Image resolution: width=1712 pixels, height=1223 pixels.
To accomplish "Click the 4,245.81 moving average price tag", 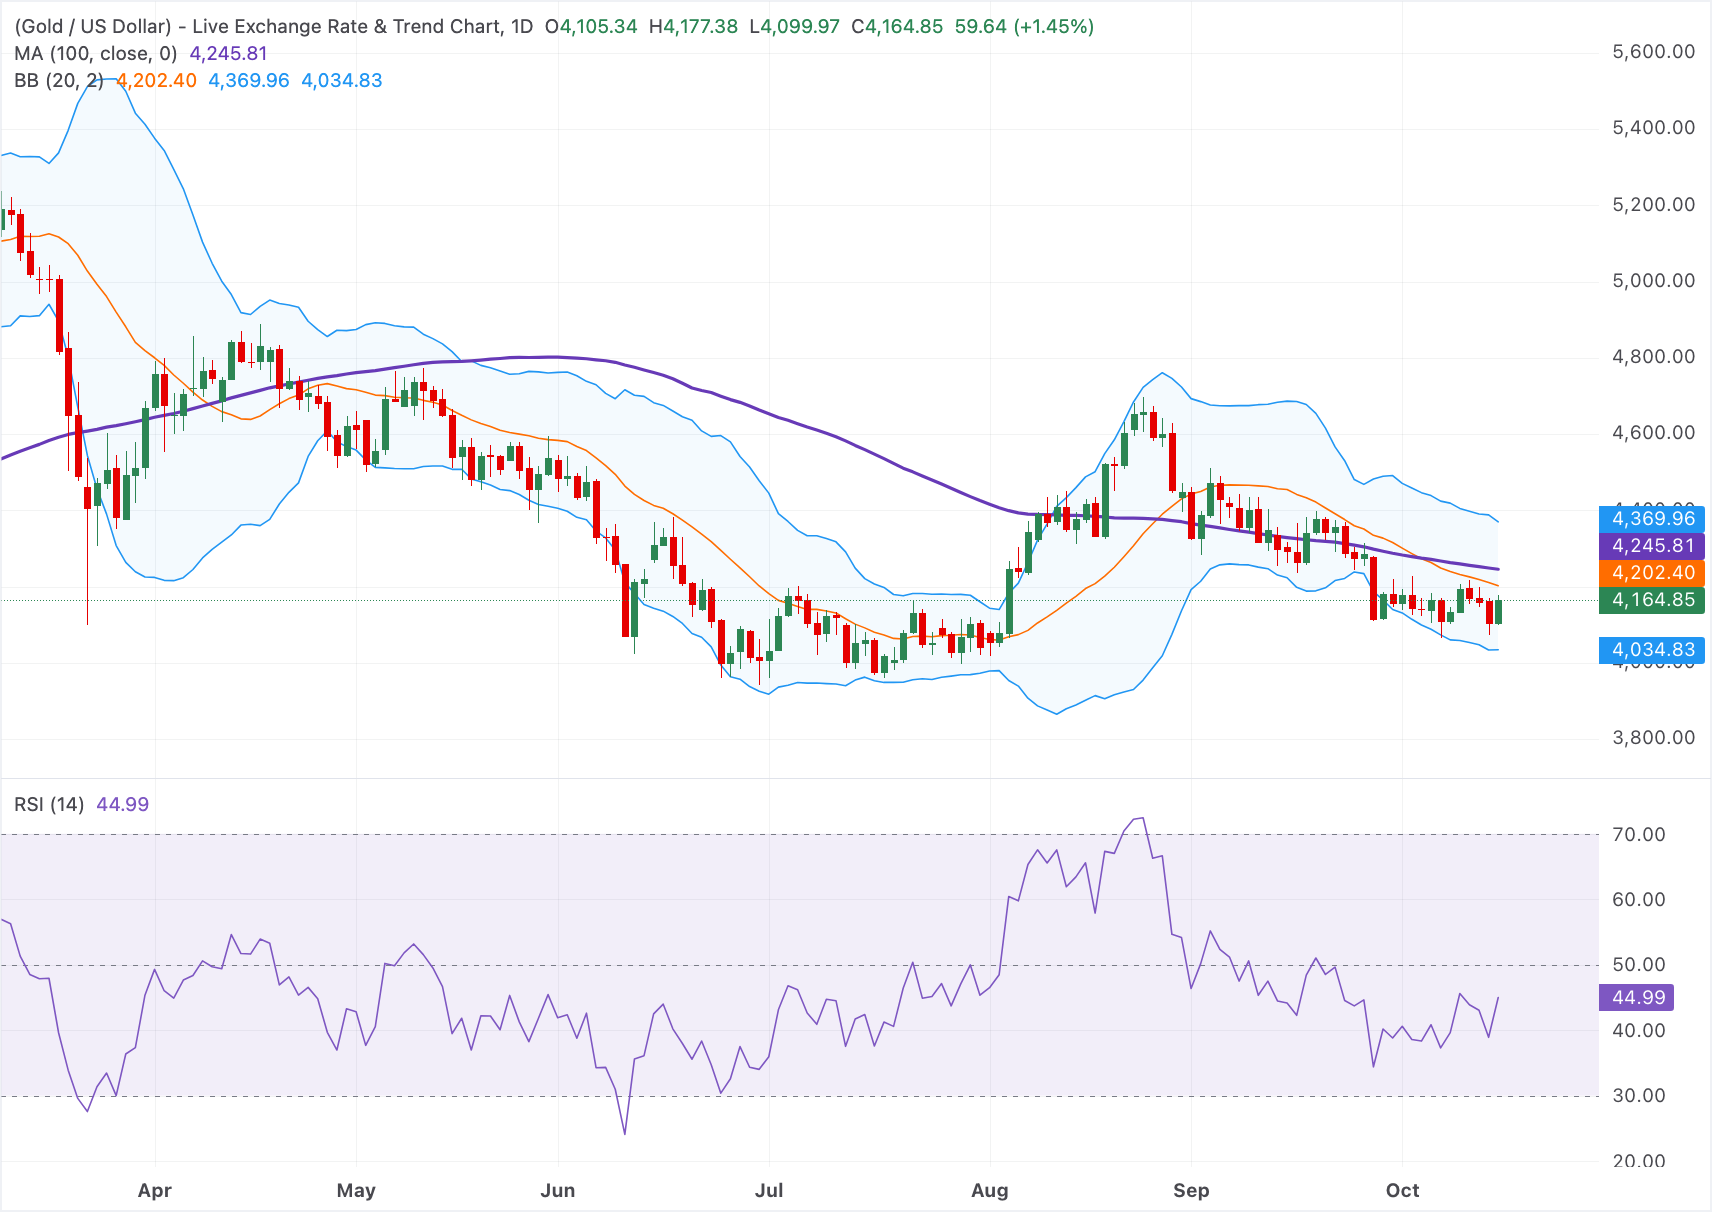I will click(1652, 545).
